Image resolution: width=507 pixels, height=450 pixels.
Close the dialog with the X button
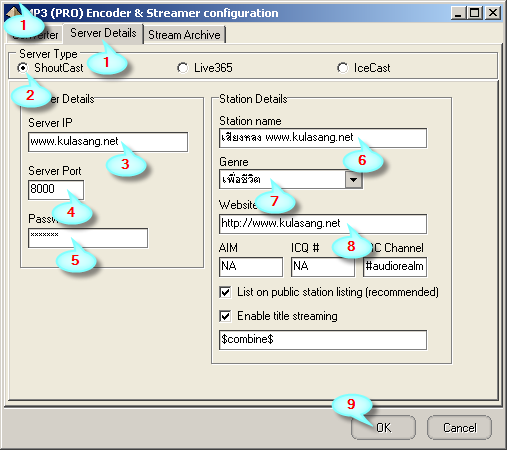coord(493,13)
